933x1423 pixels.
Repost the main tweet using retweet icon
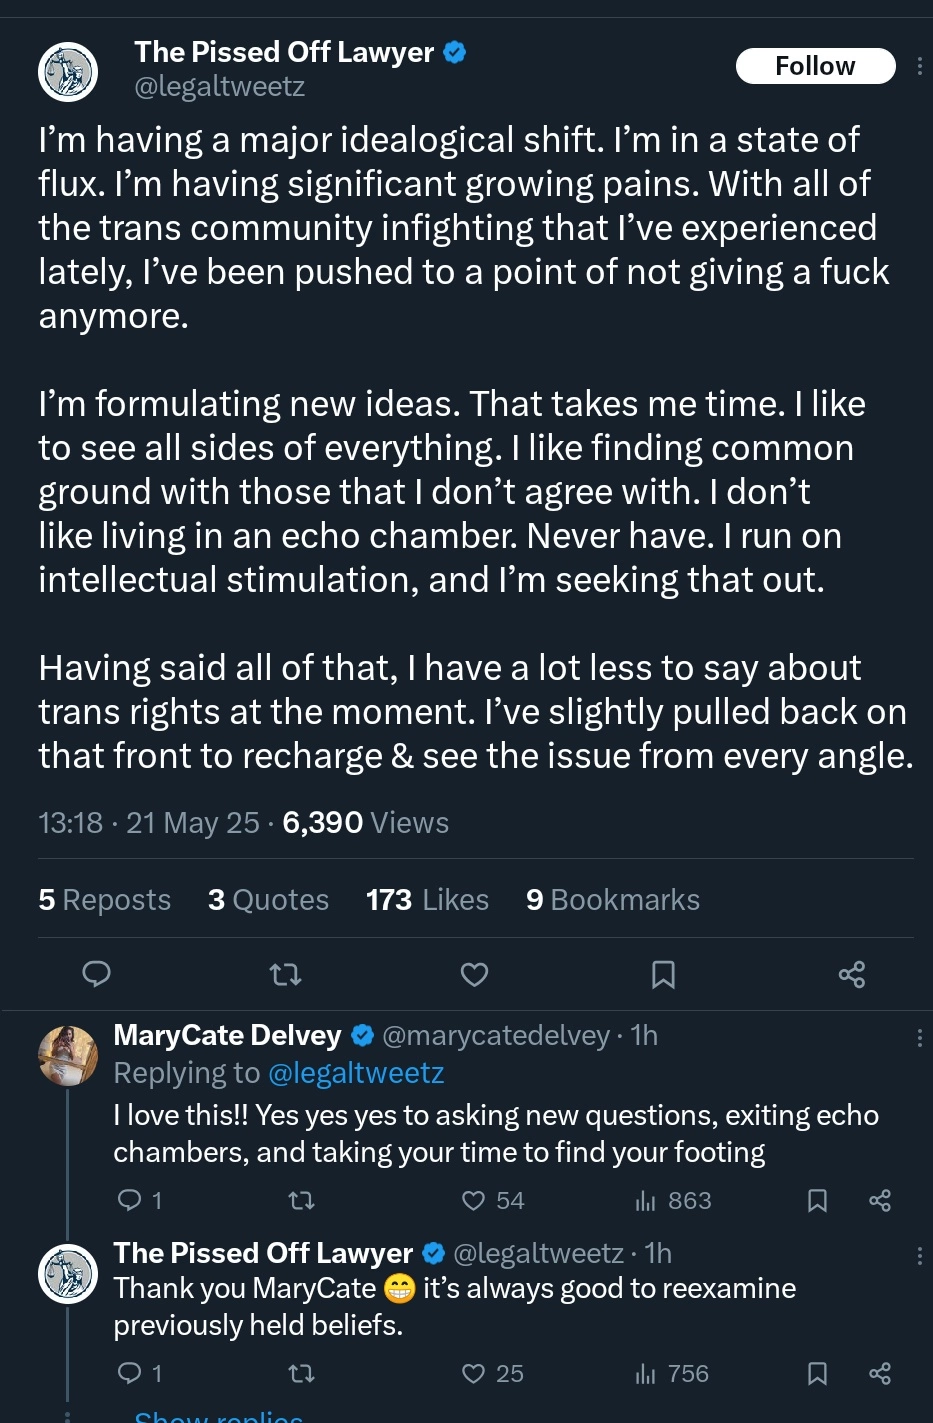[x=286, y=974]
